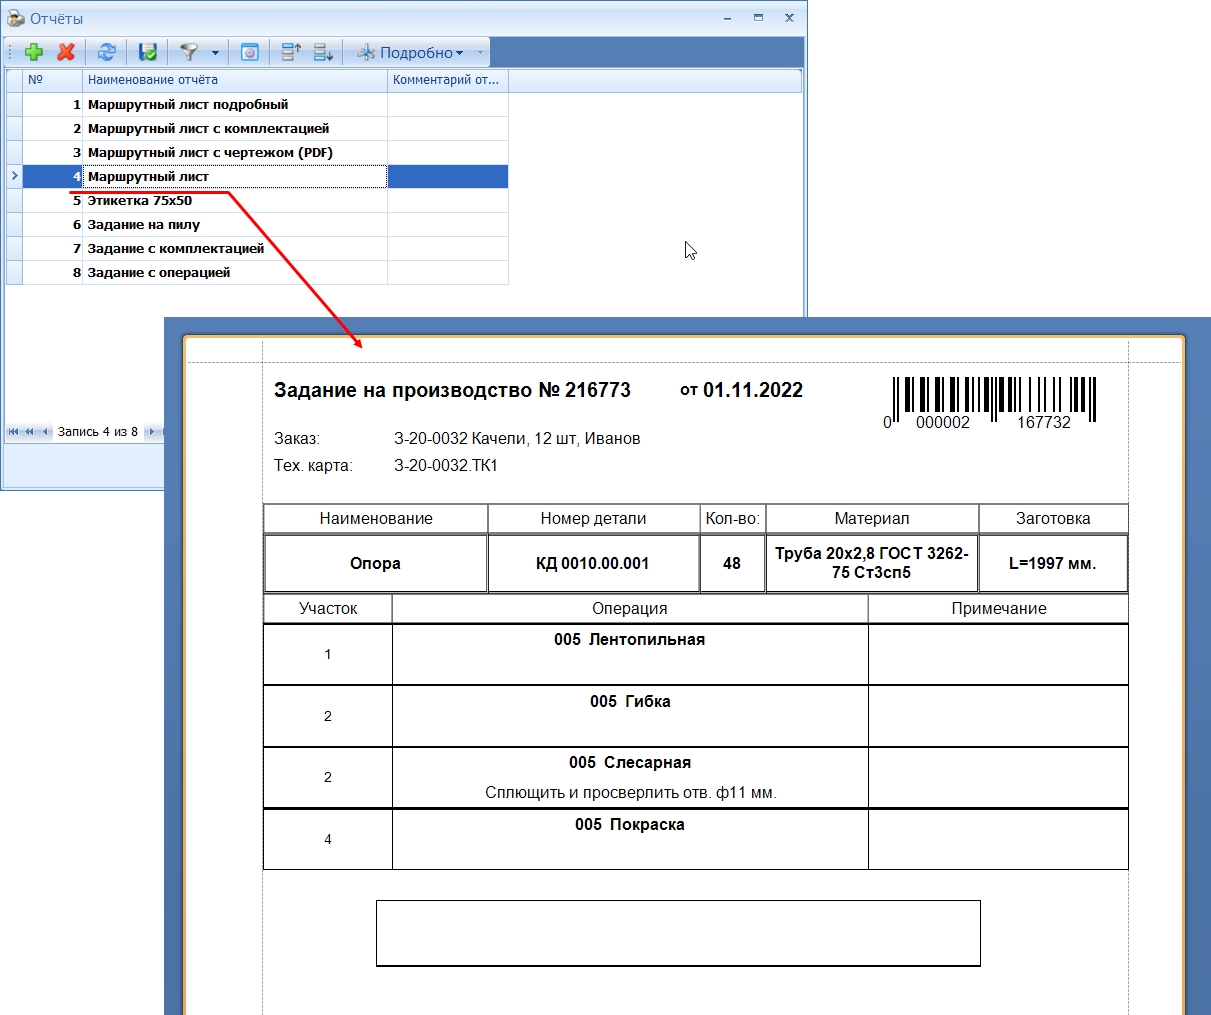Open the filter dropdown arrow
Image resolution: width=1211 pixels, height=1015 pixels.
click(x=215, y=53)
